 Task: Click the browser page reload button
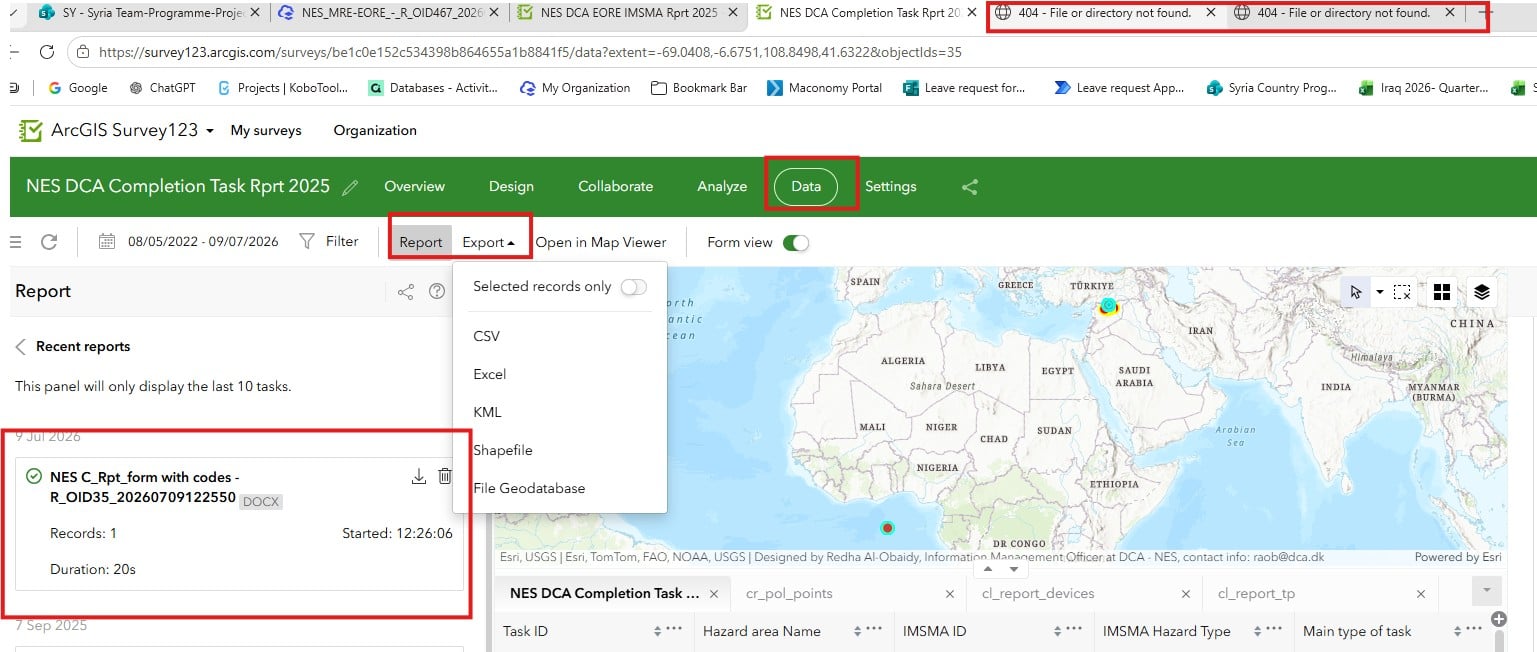tap(46, 52)
